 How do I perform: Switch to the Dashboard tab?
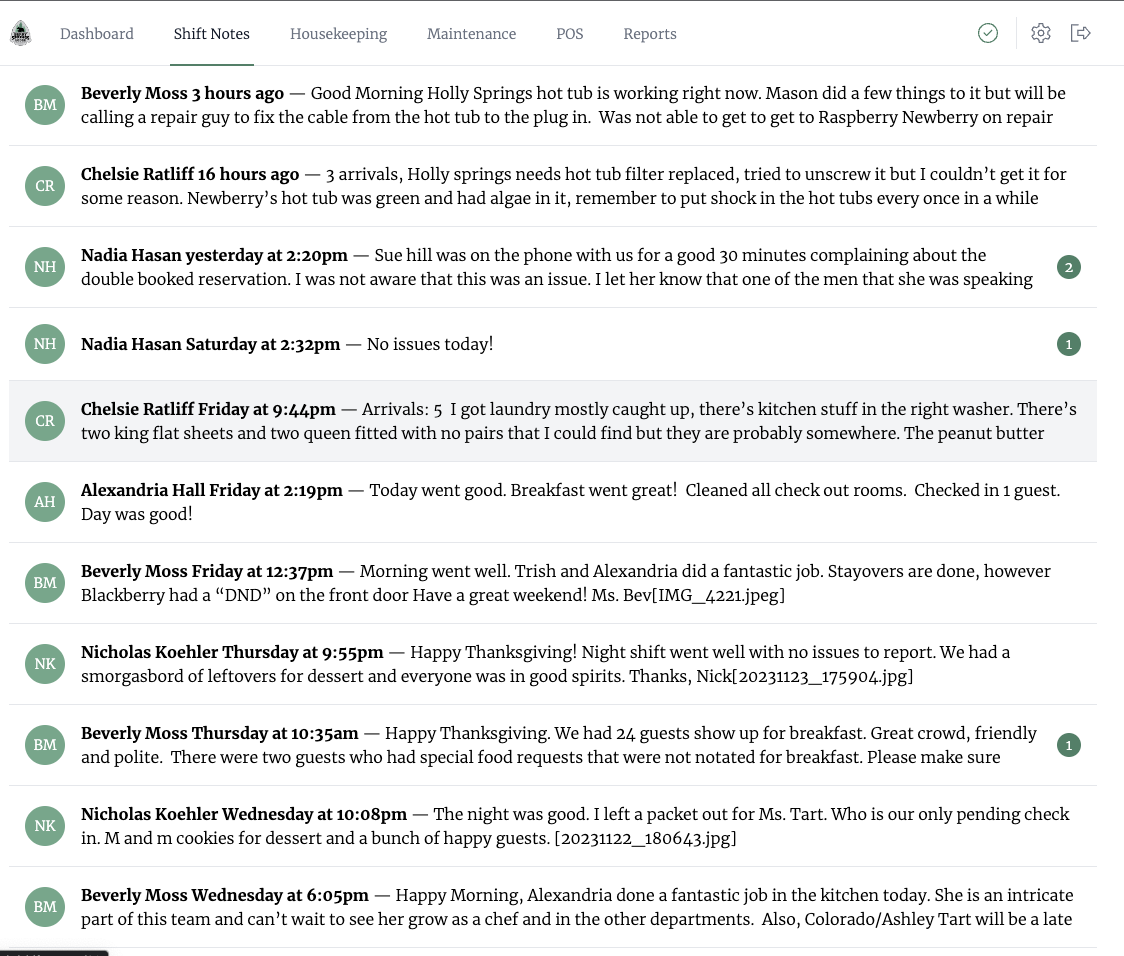(97, 34)
